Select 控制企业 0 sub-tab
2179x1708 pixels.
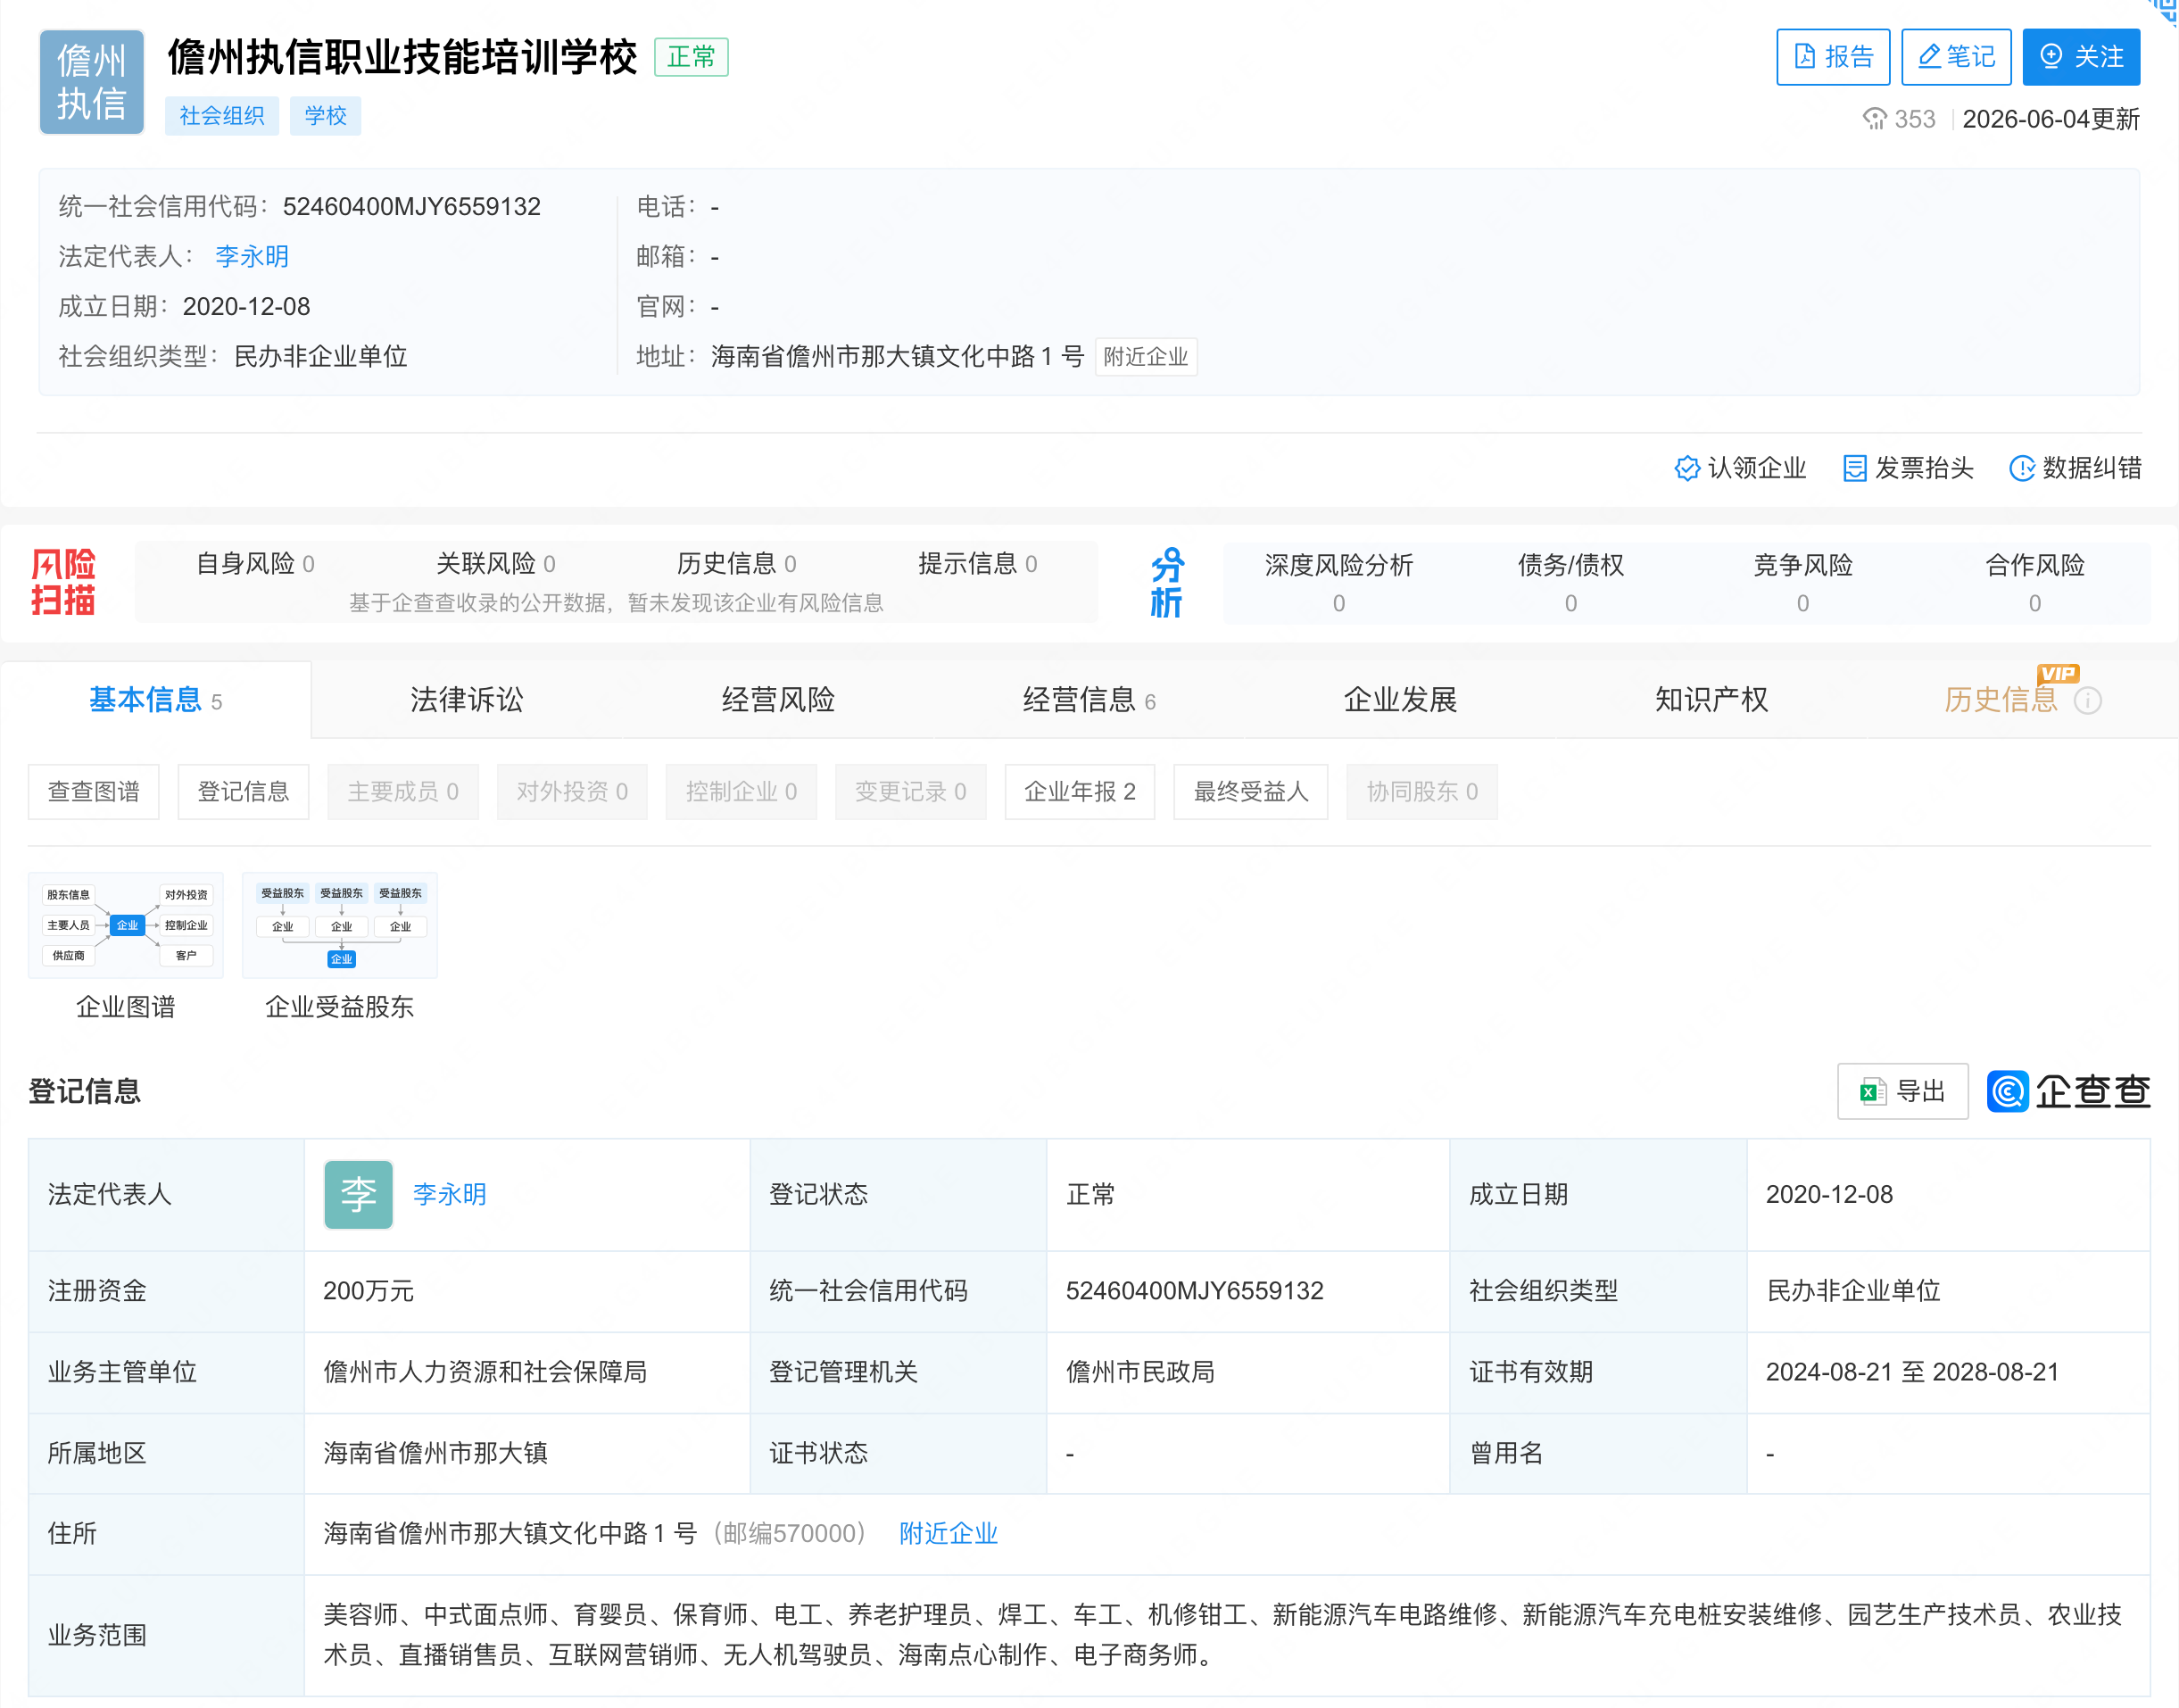click(741, 792)
